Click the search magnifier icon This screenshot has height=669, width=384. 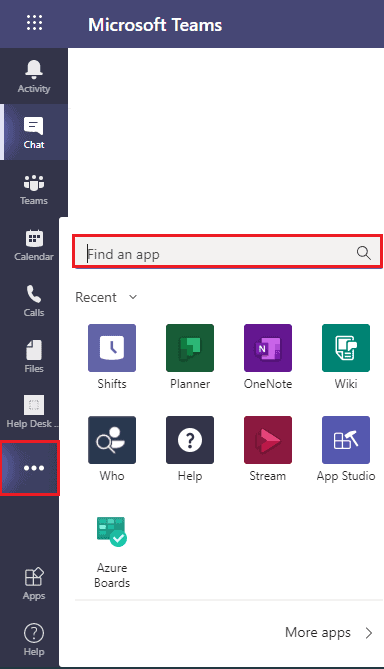364,253
